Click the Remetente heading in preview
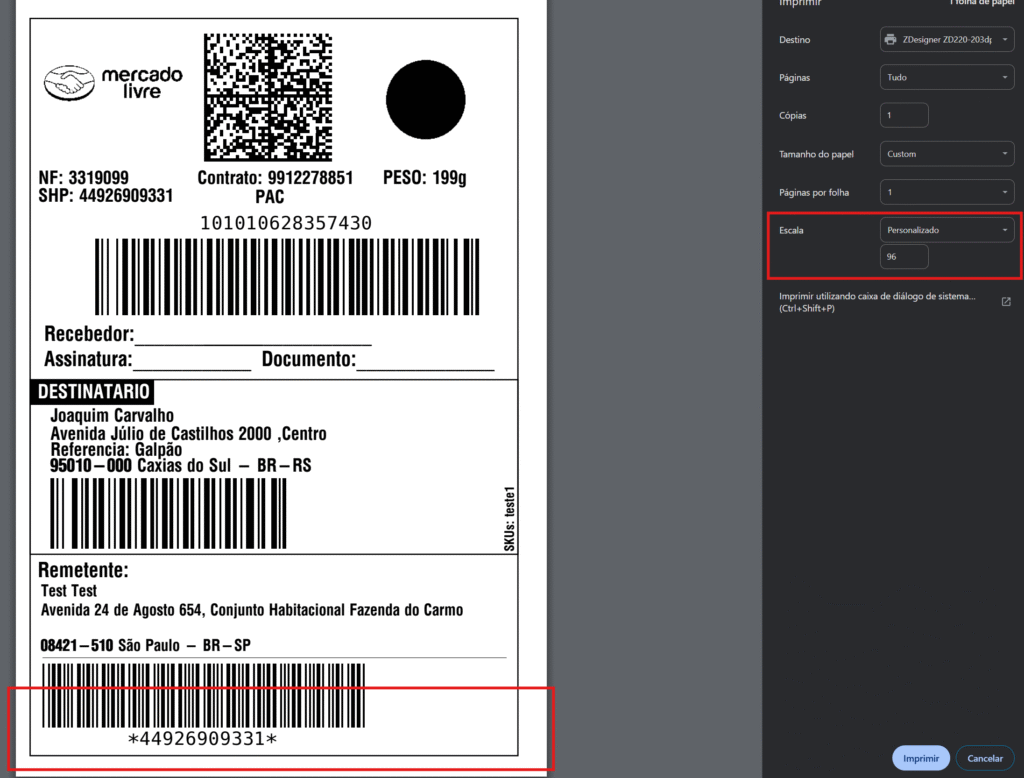 point(83,570)
